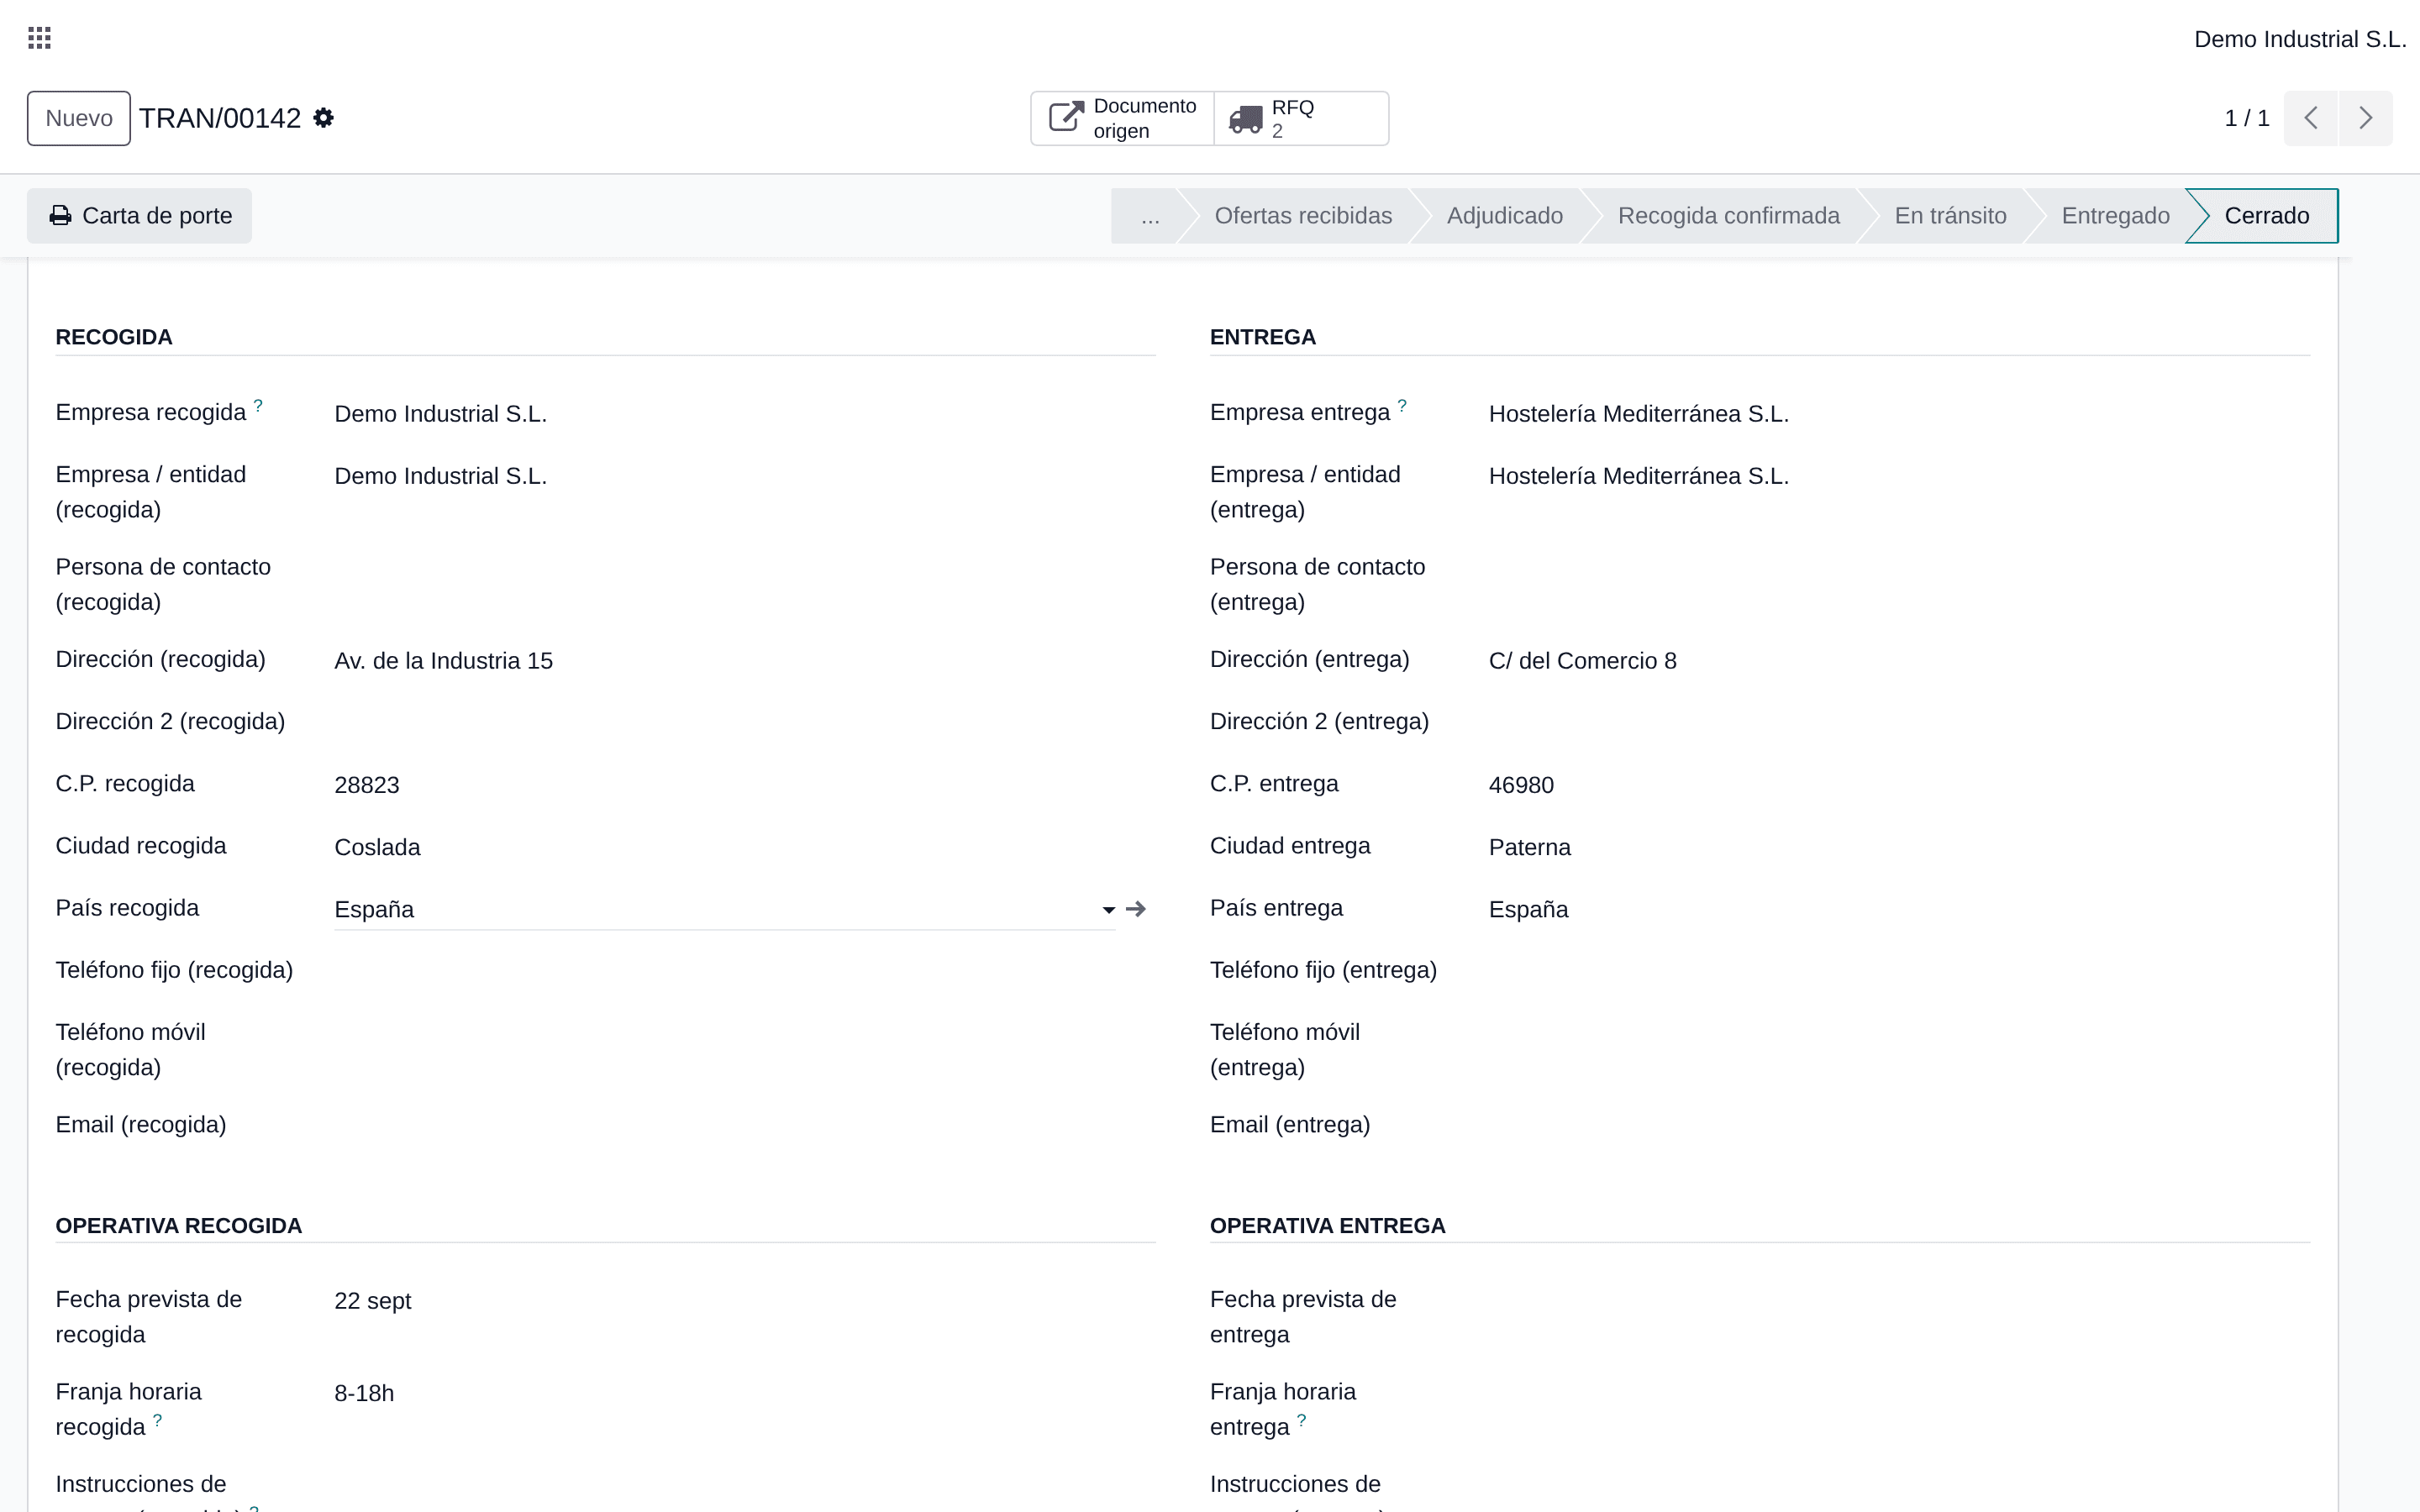The width and height of the screenshot is (2420, 1512).
Task: Show help for Franja horaria recogida
Action: [x=157, y=1420]
